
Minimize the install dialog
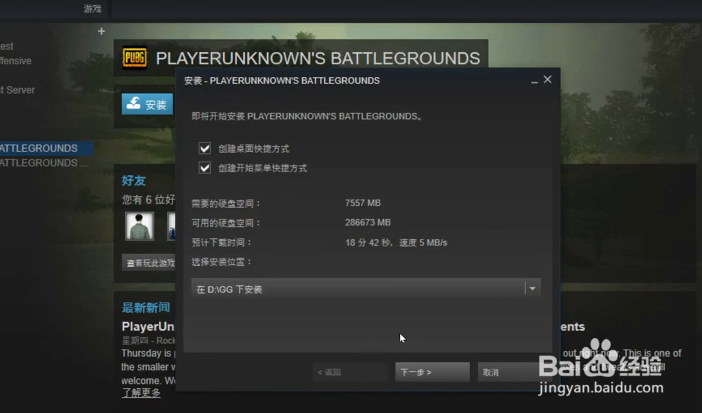[x=534, y=81]
